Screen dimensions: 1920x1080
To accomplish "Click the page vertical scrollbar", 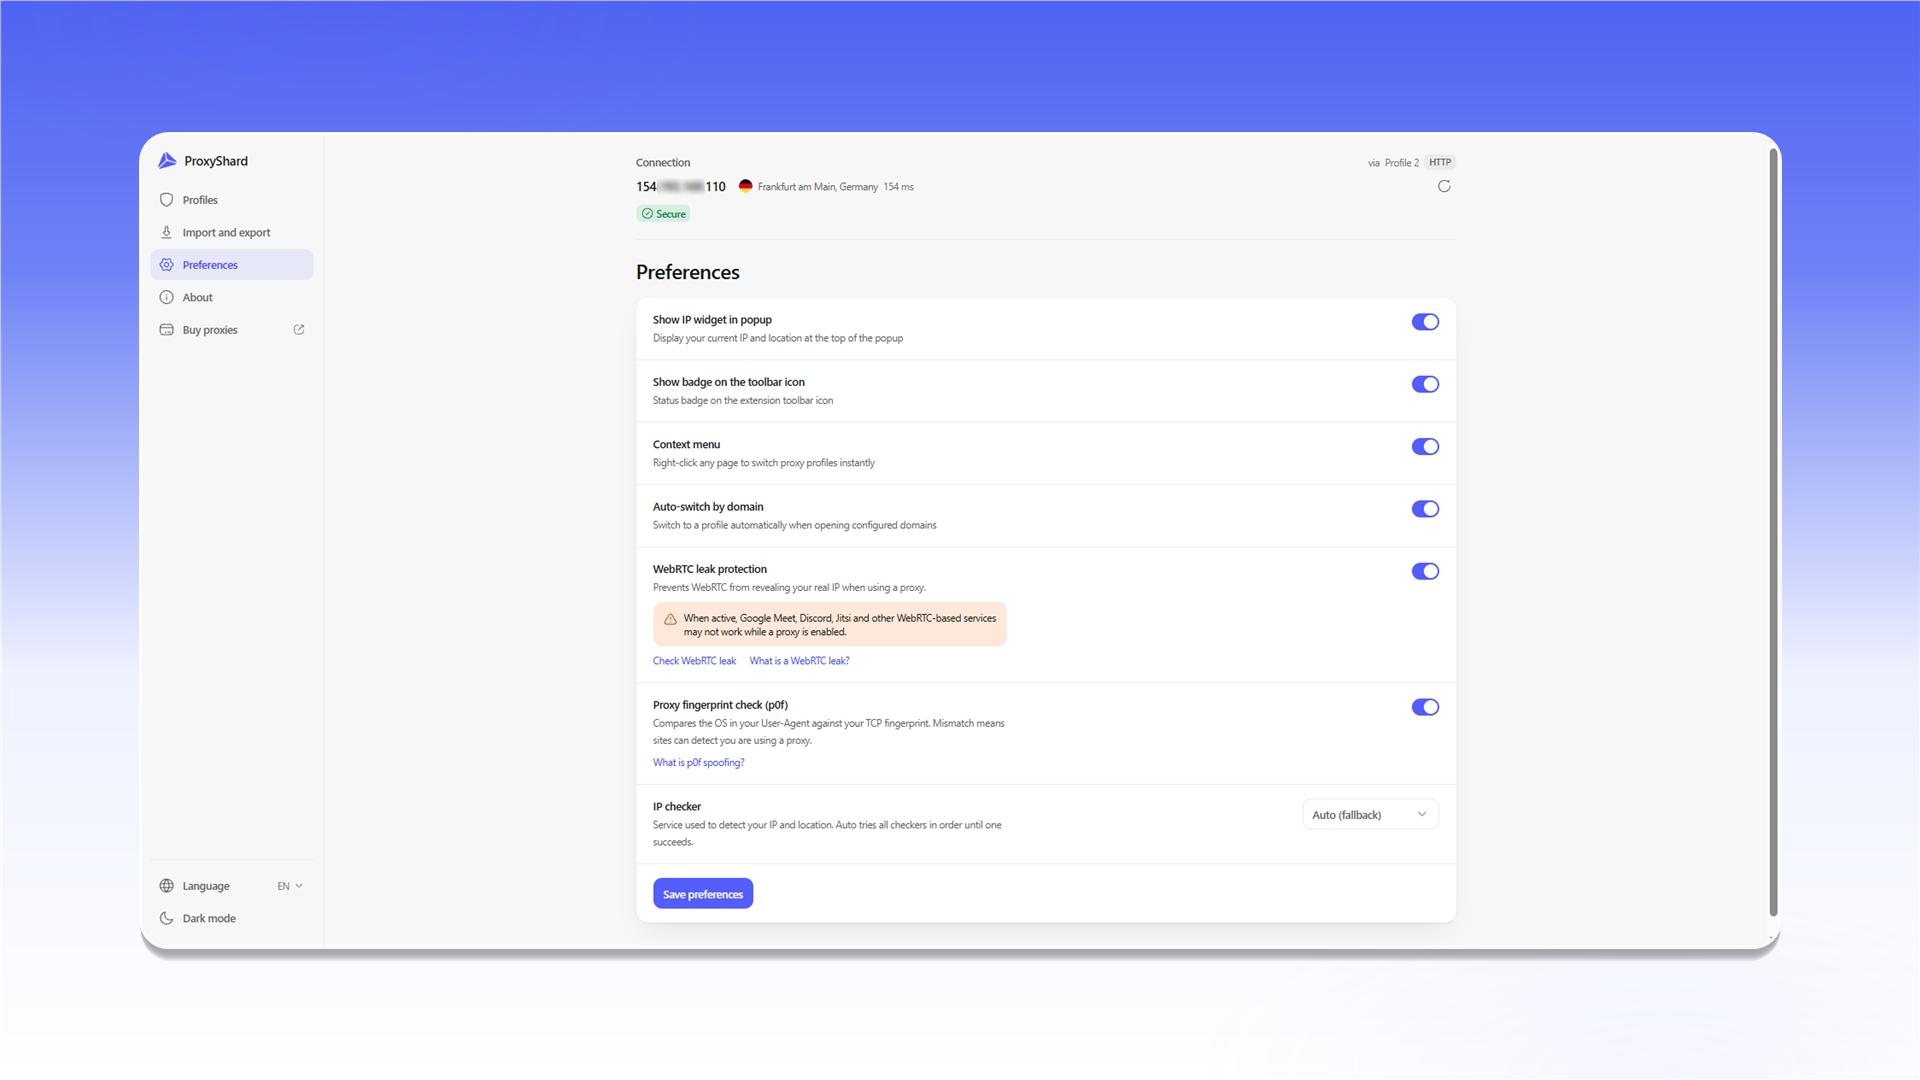I will [x=1774, y=532].
